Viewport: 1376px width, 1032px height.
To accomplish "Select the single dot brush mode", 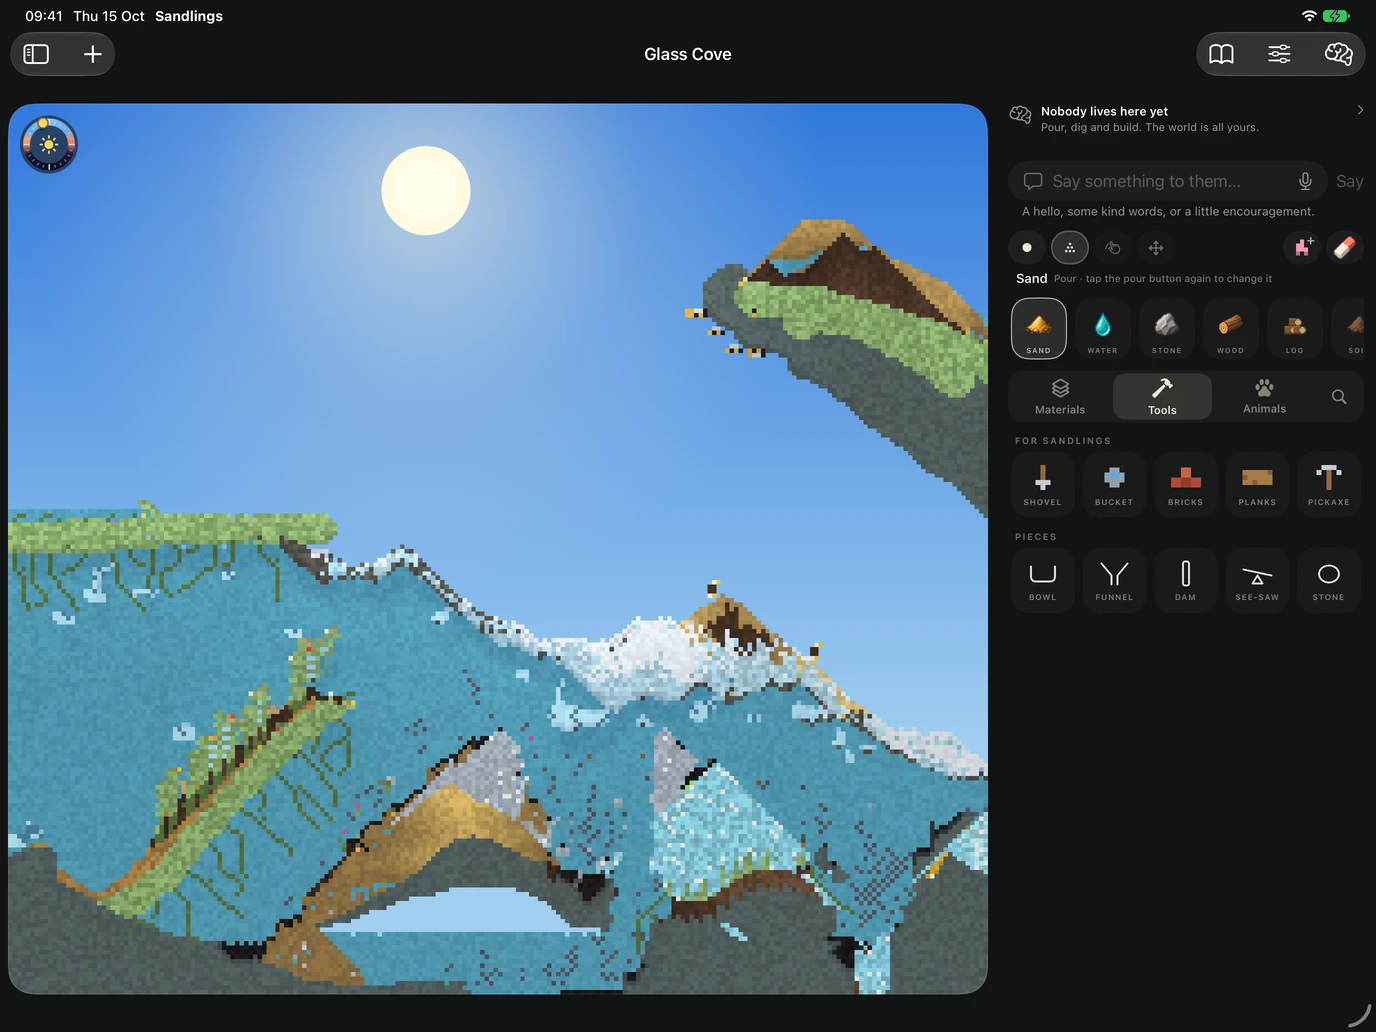I will [x=1027, y=248].
